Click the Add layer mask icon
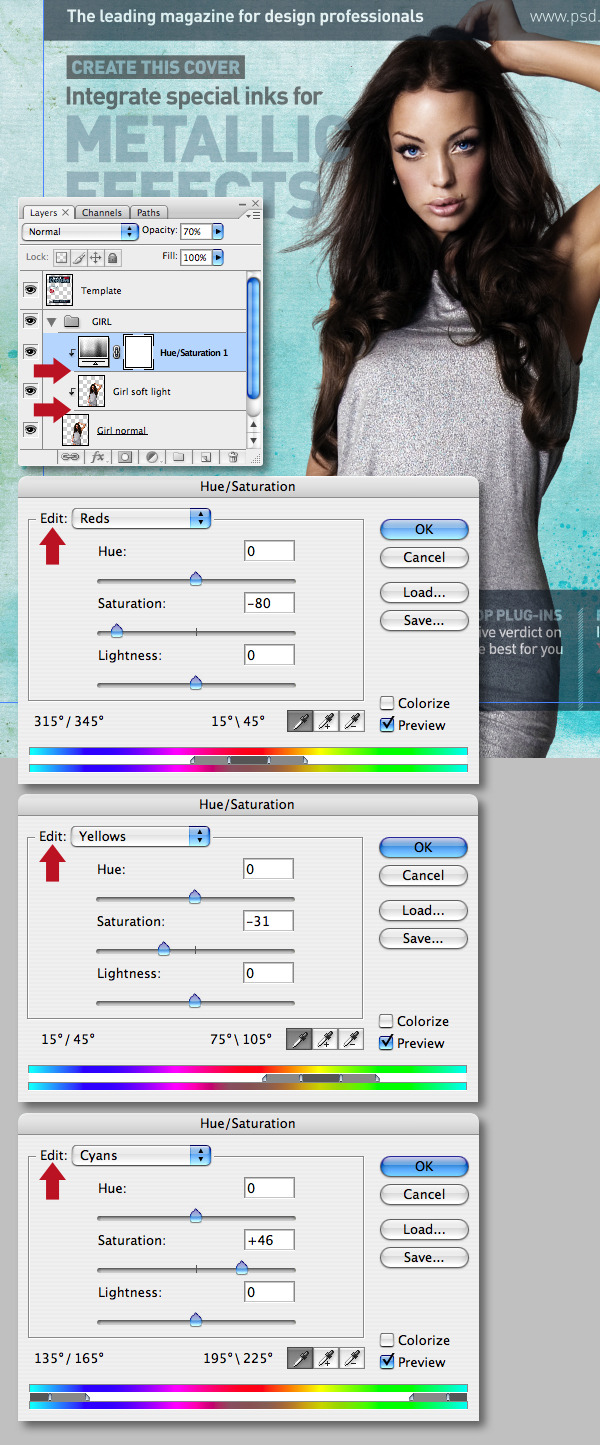600x1445 pixels. pyautogui.click(x=125, y=456)
